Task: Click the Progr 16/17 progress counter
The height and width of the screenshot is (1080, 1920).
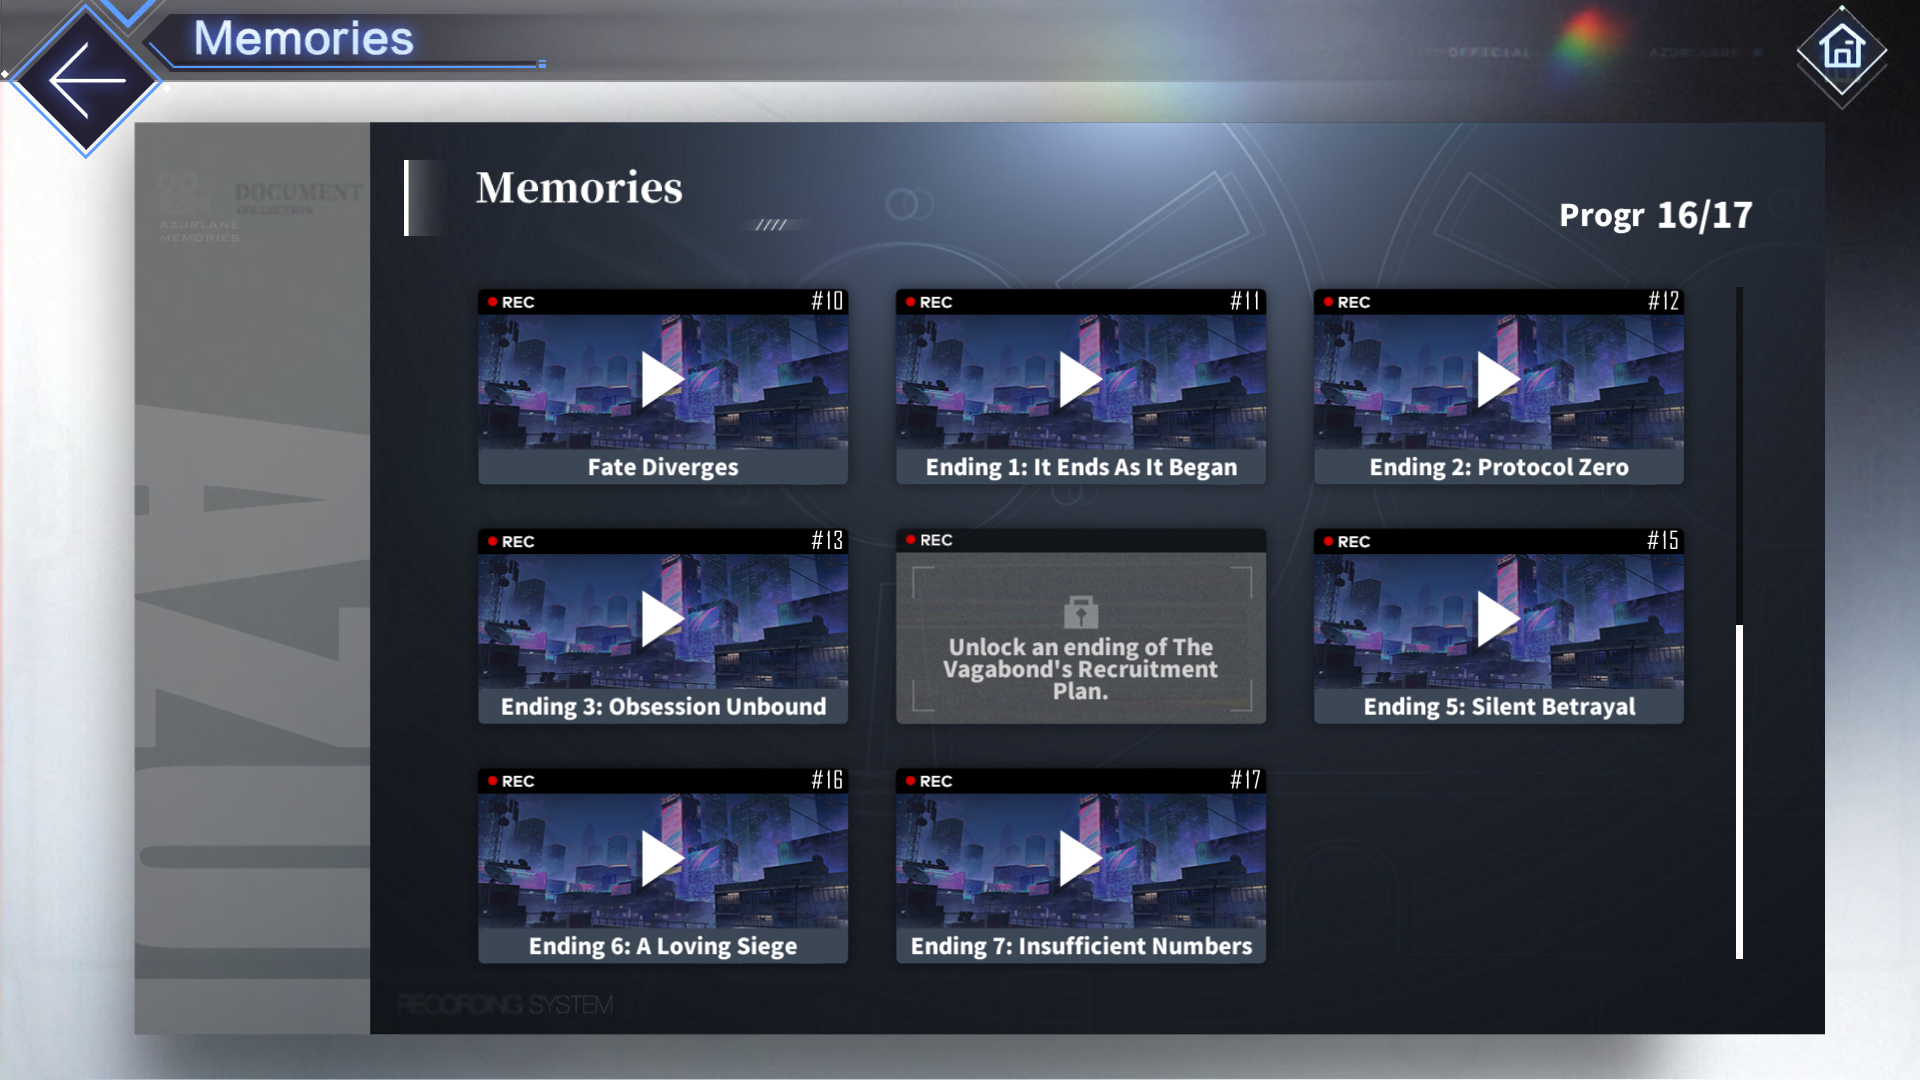Action: (1655, 215)
